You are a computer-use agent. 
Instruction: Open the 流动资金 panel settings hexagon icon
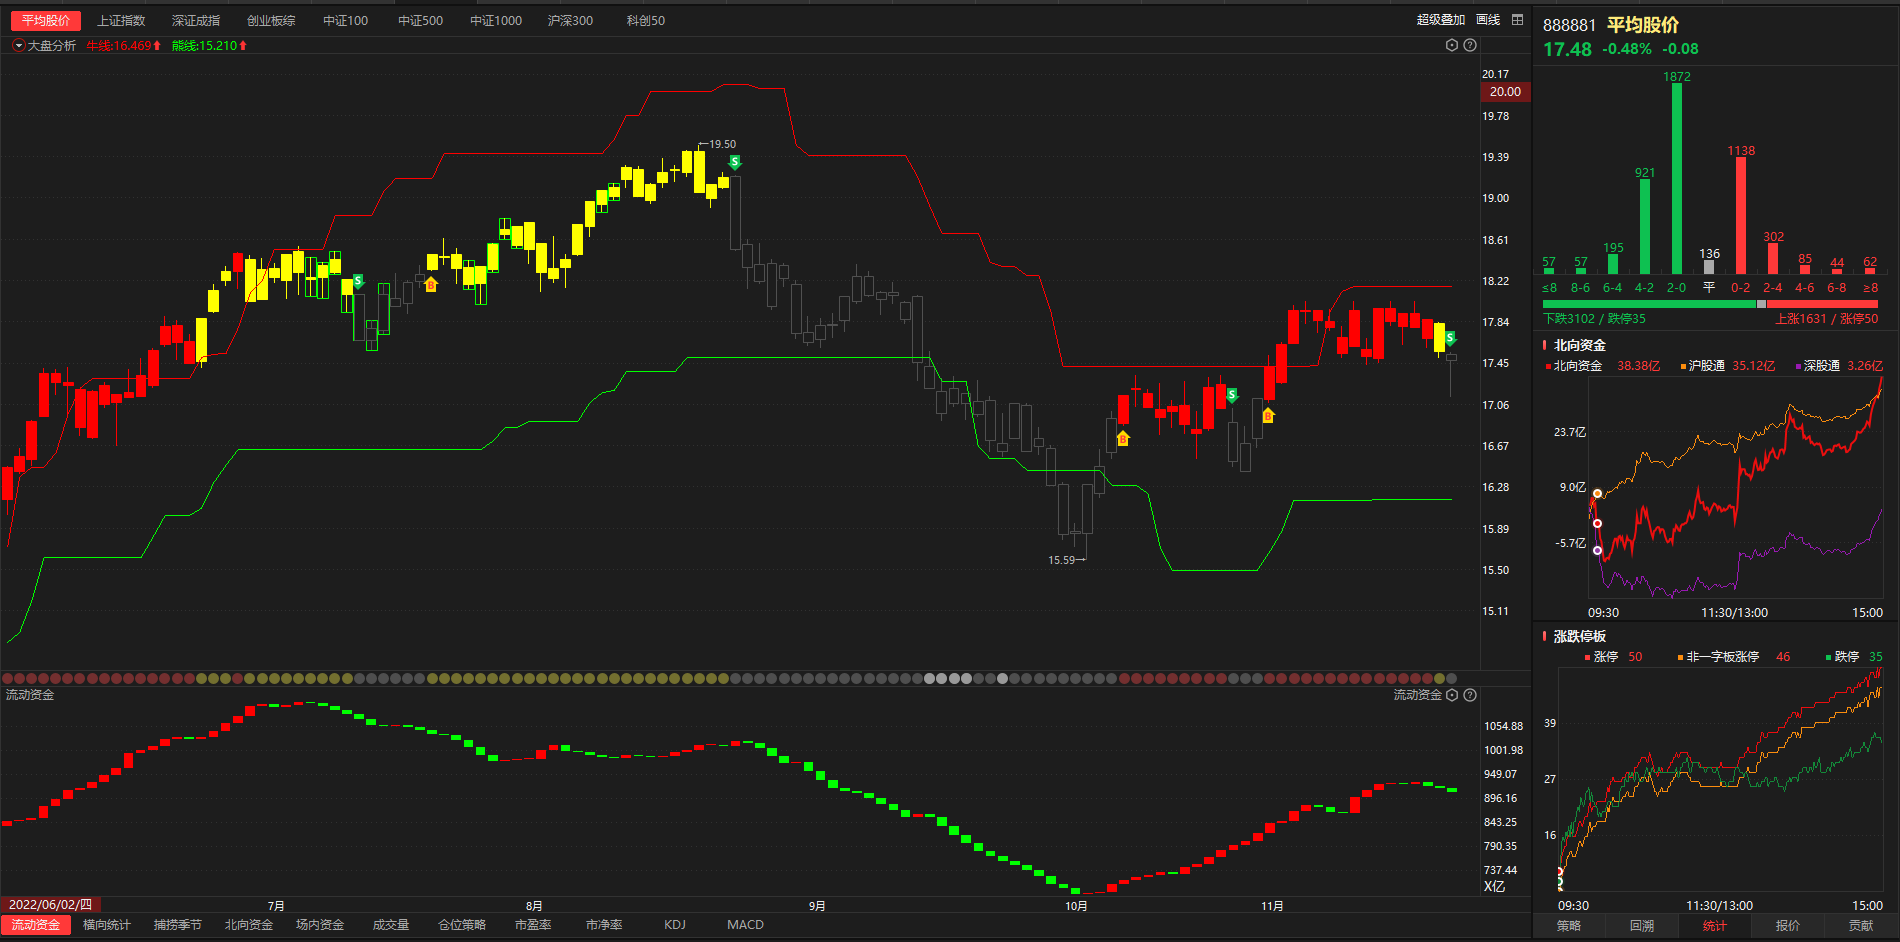[x=1452, y=695]
